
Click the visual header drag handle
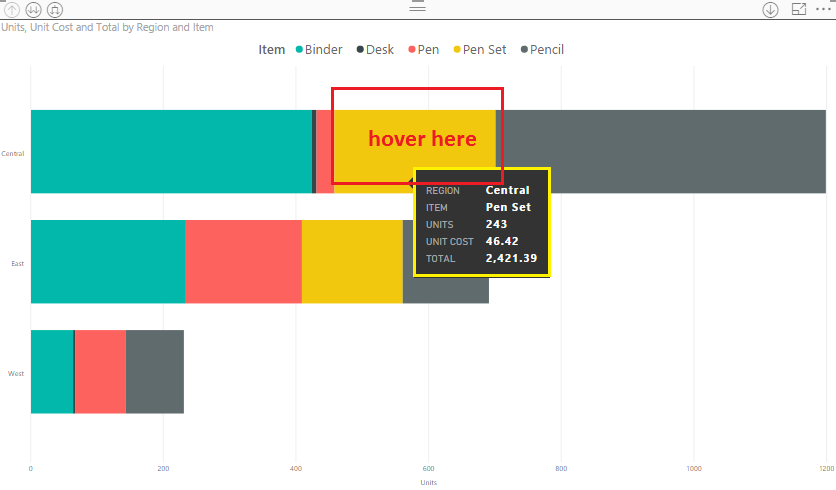coord(417,6)
